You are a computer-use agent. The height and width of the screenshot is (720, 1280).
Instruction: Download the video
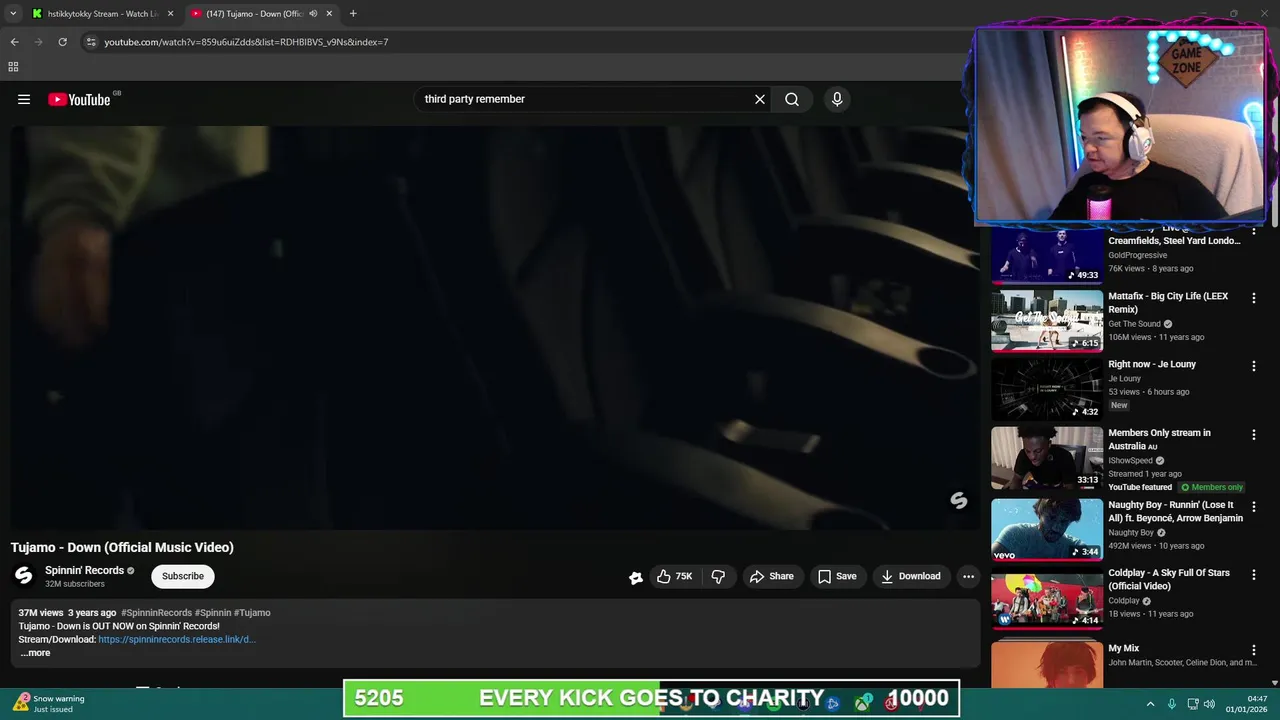(x=911, y=576)
